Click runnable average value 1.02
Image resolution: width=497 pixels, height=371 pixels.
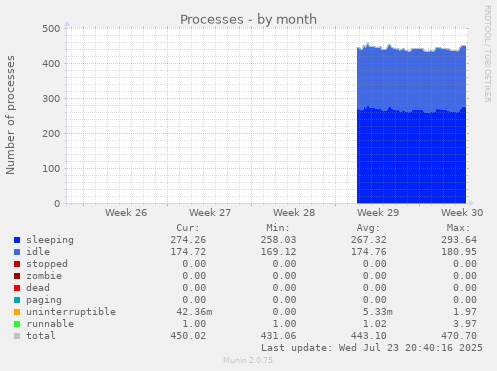click(x=375, y=324)
